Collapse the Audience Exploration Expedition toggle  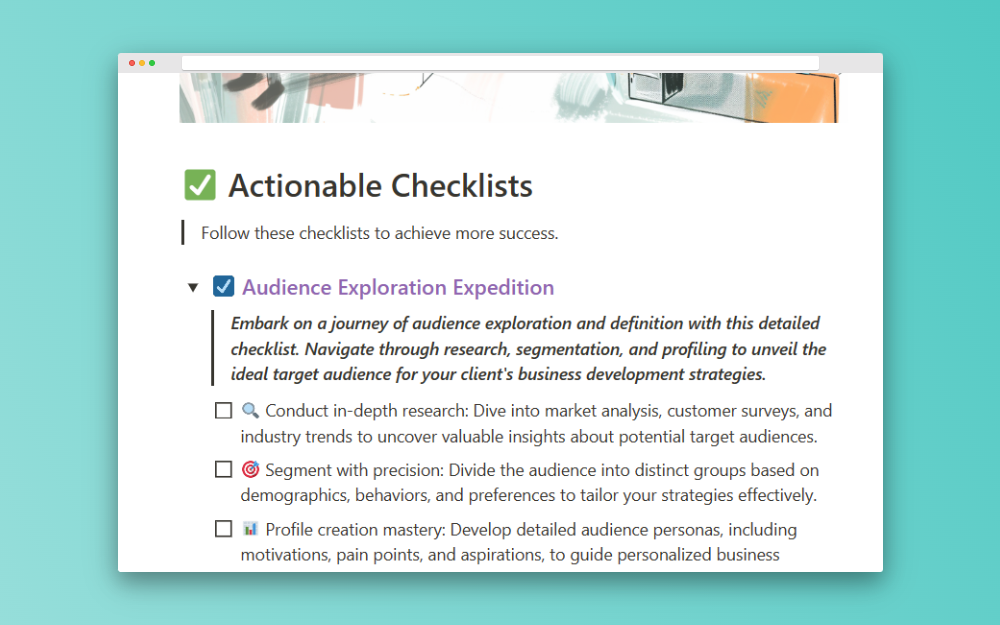[x=193, y=288]
